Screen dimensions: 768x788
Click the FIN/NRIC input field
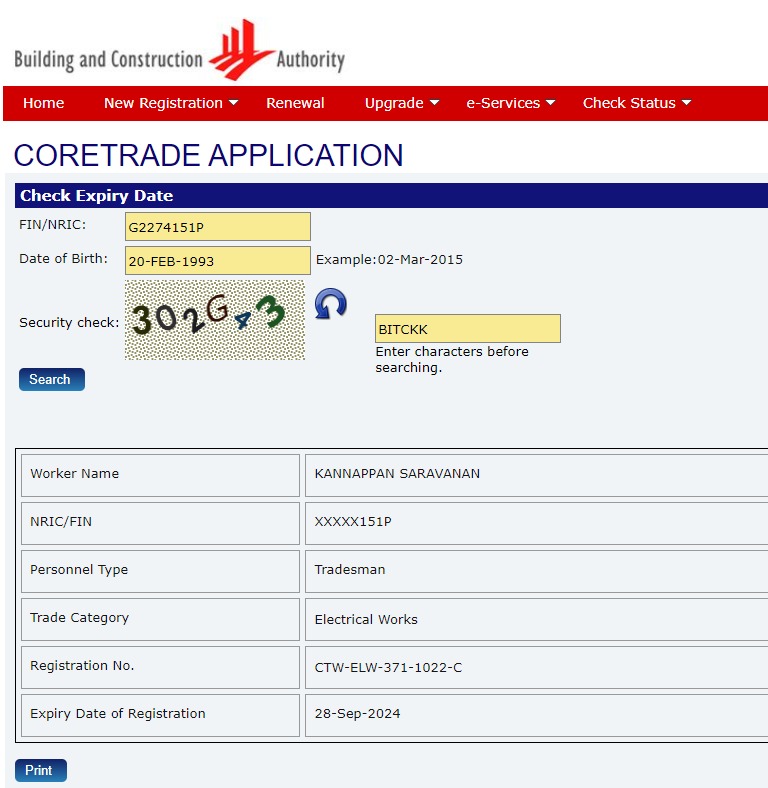(217, 227)
